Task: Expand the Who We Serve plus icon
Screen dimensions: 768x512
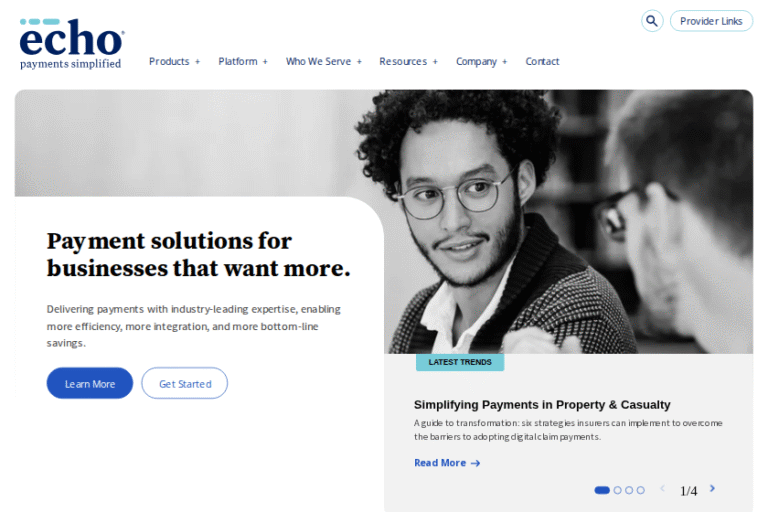Action: click(x=359, y=62)
